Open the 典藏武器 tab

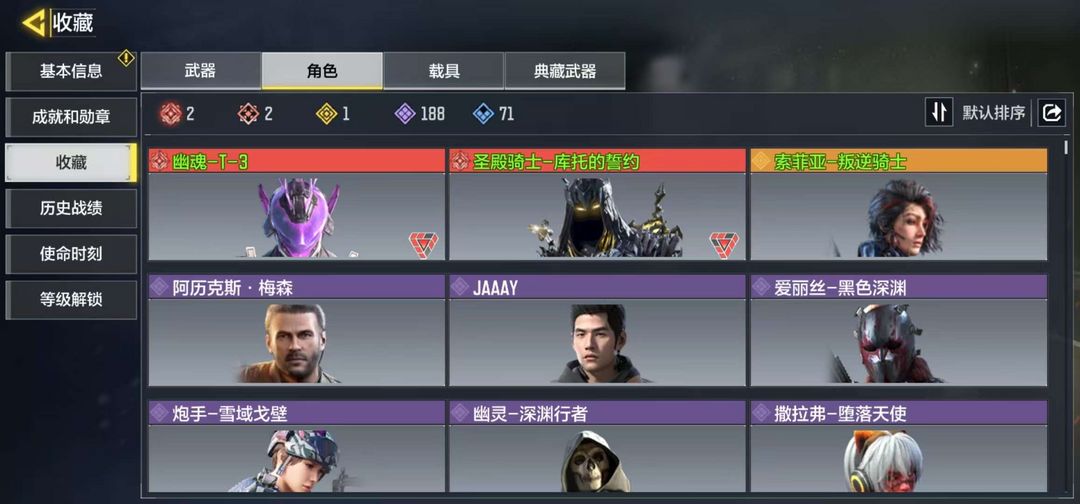[x=565, y=71]
